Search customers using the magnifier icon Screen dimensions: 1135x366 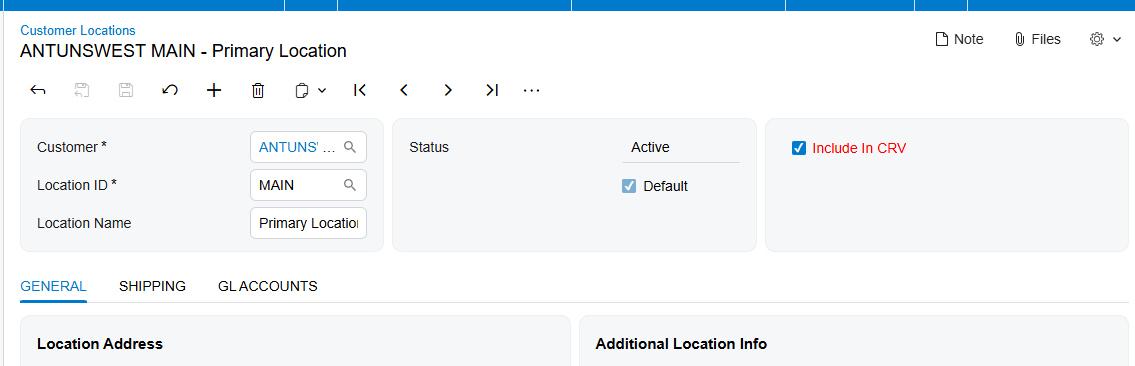point(350,148)
